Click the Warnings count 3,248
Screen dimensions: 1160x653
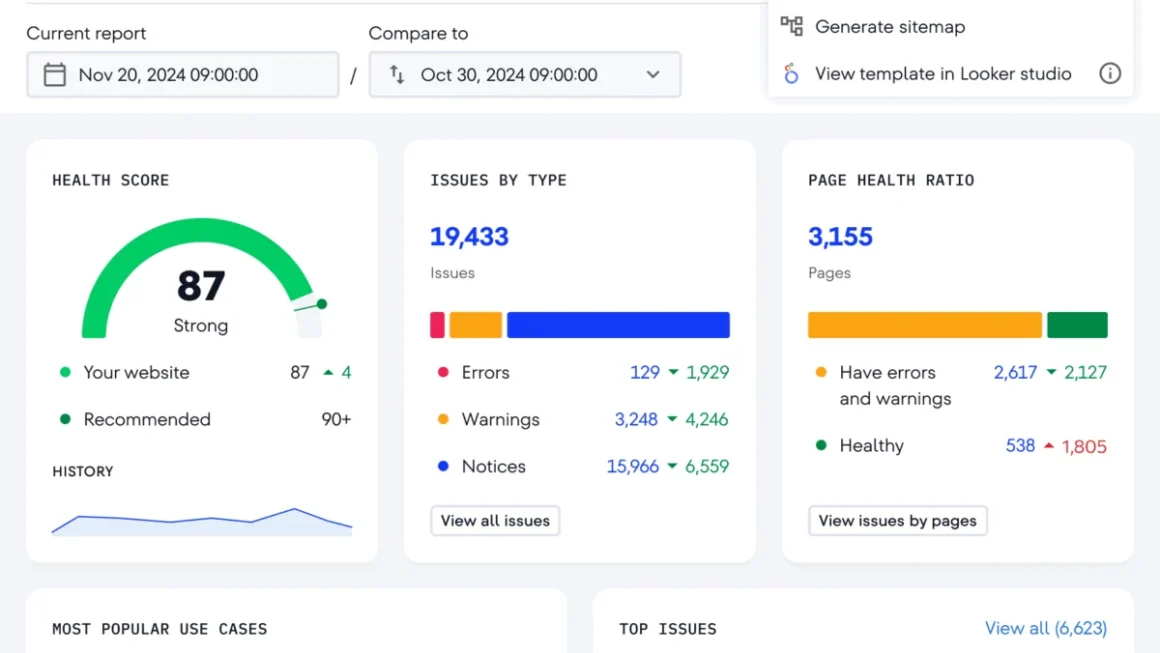[636, 419]
